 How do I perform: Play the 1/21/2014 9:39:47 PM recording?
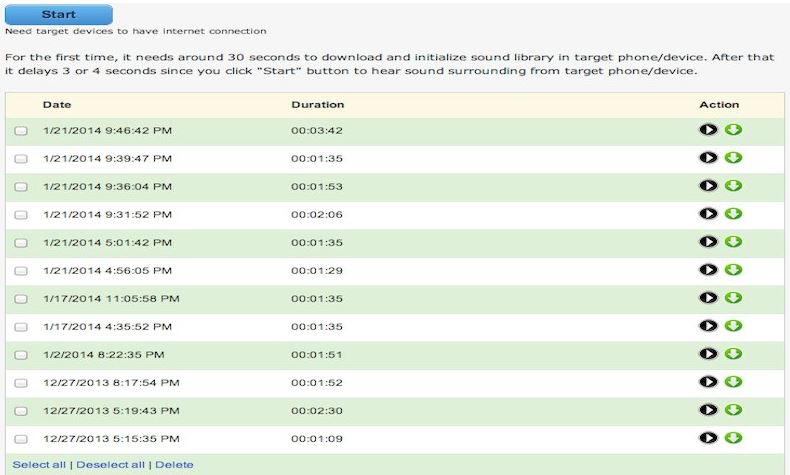point(708,158)
